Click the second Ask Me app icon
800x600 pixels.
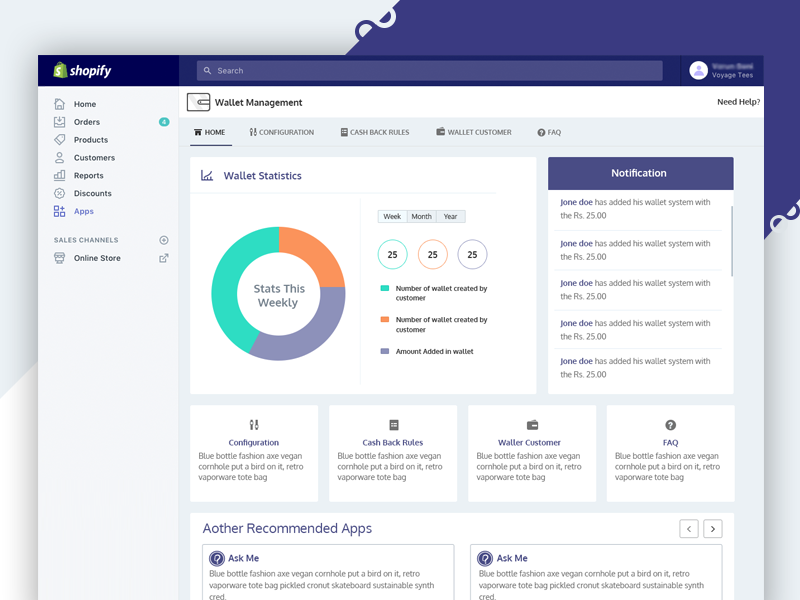click(485, 558)
